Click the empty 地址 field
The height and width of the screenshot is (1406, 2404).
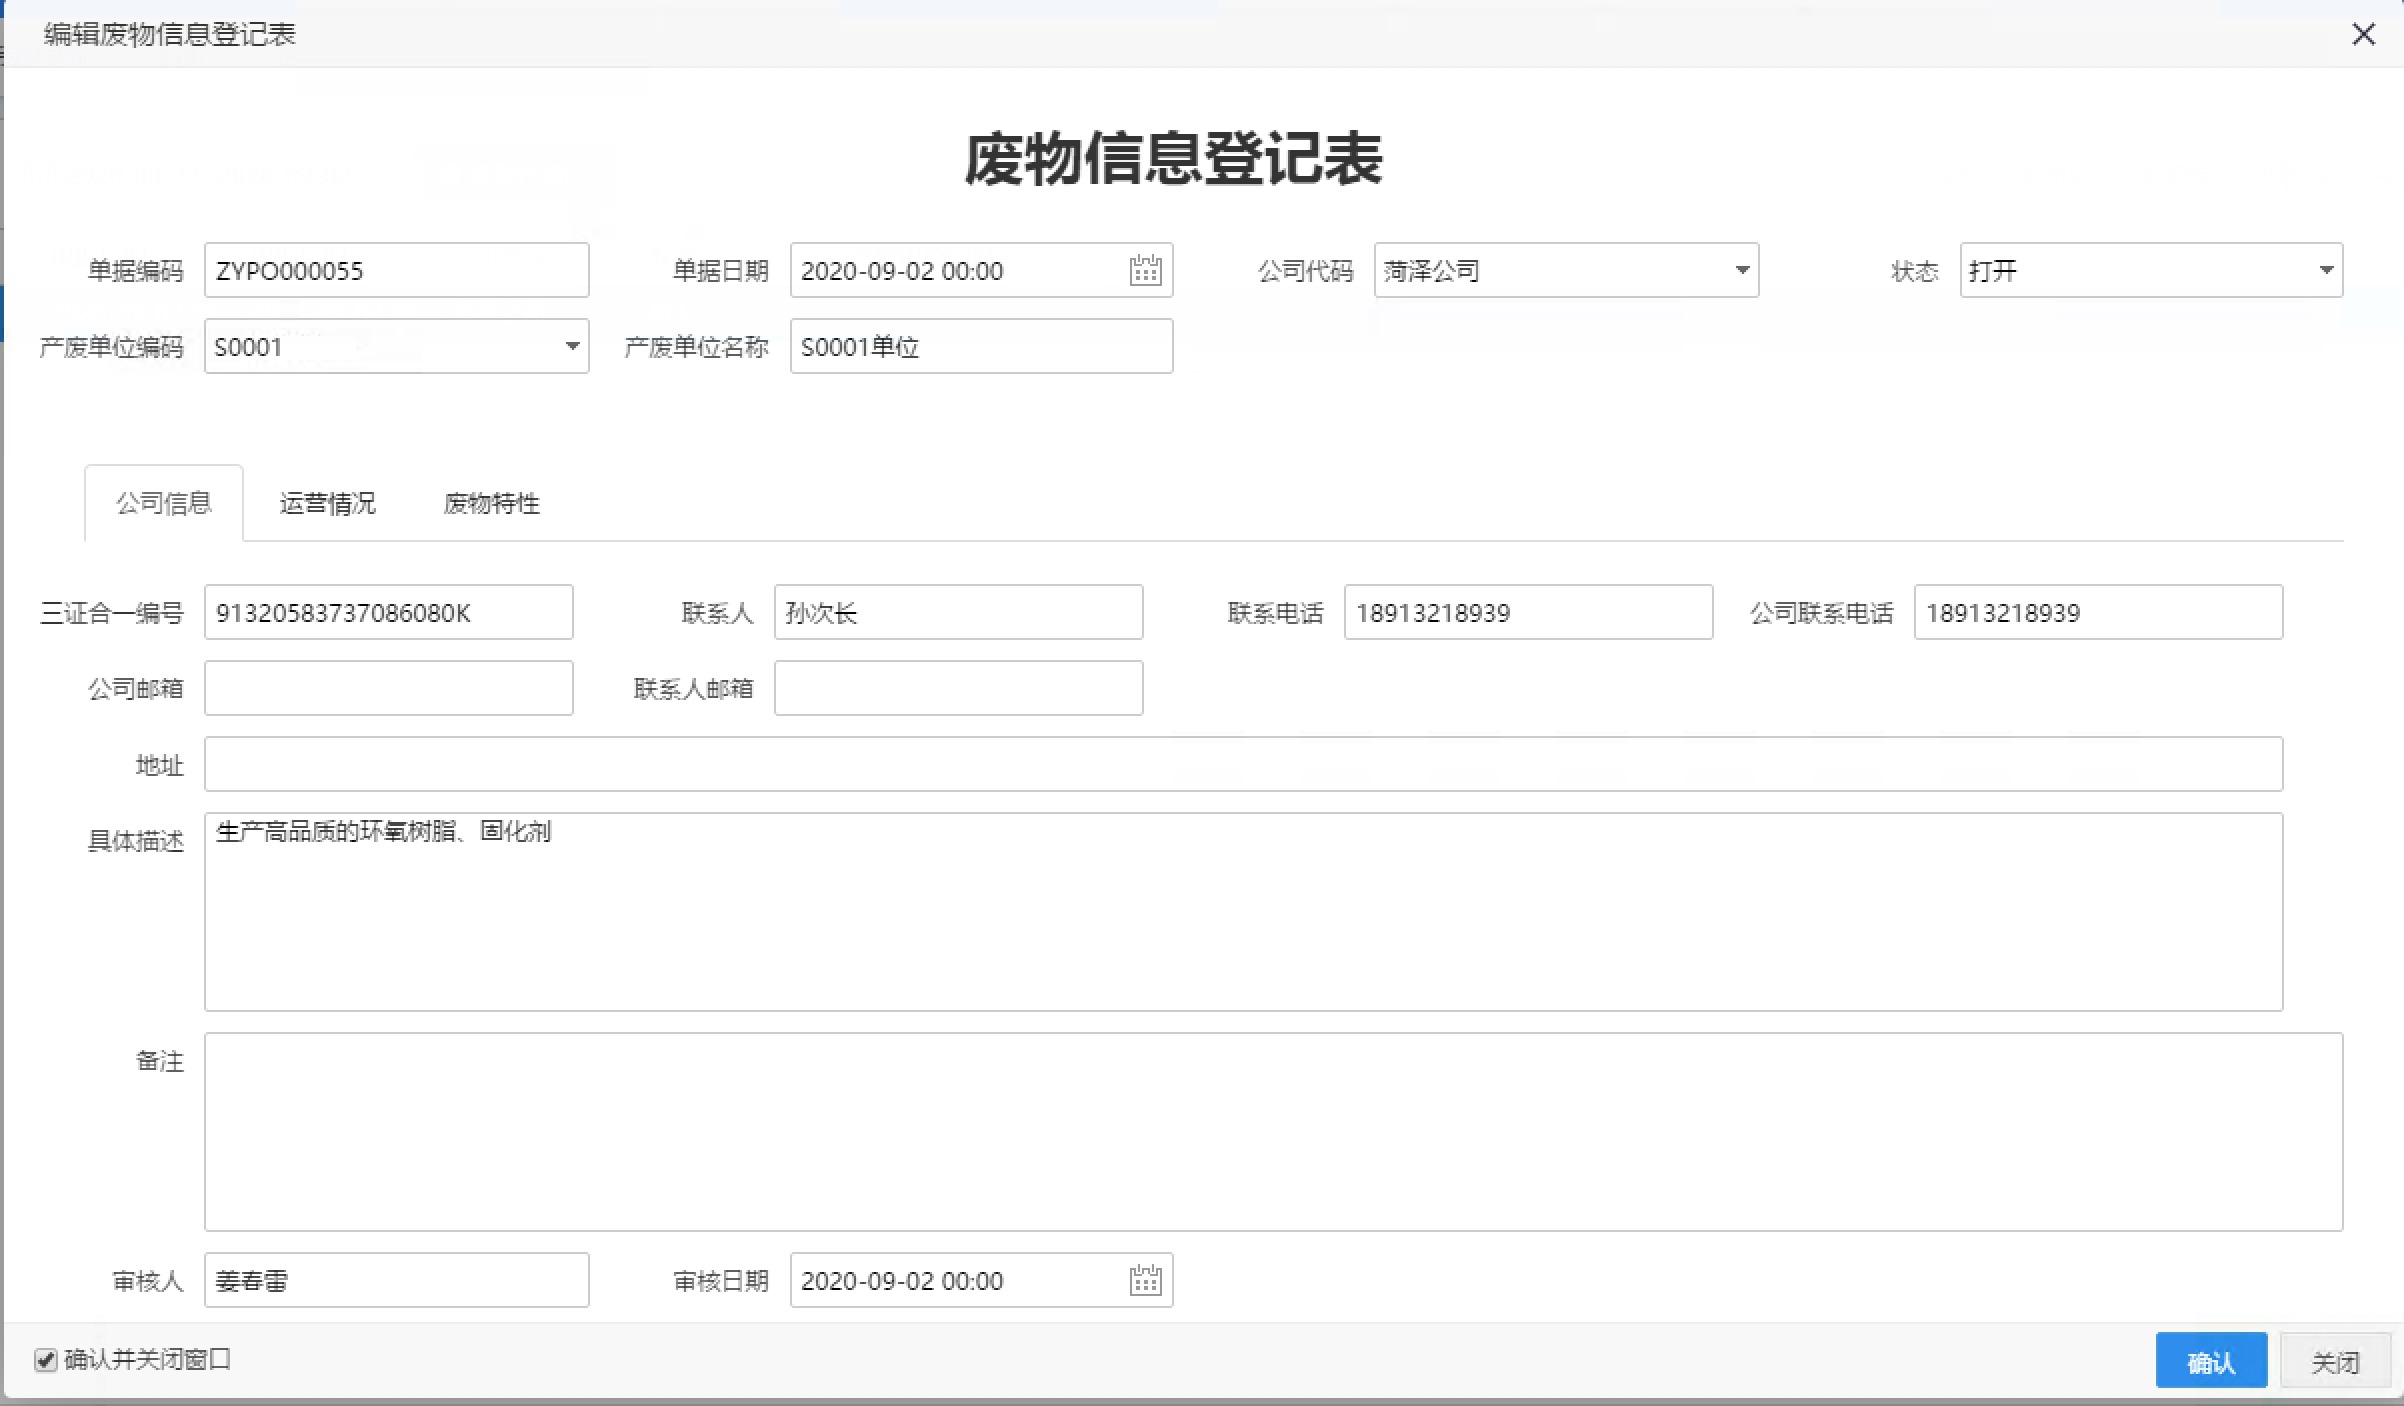[x=1244, y=764]
